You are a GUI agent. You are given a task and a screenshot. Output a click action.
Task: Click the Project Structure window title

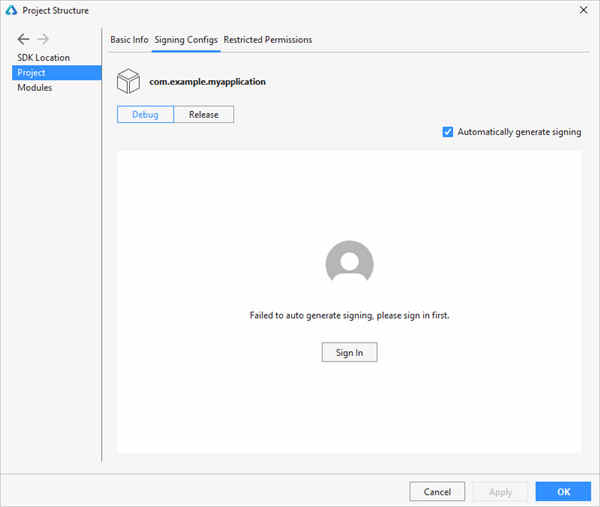point(55,10)
